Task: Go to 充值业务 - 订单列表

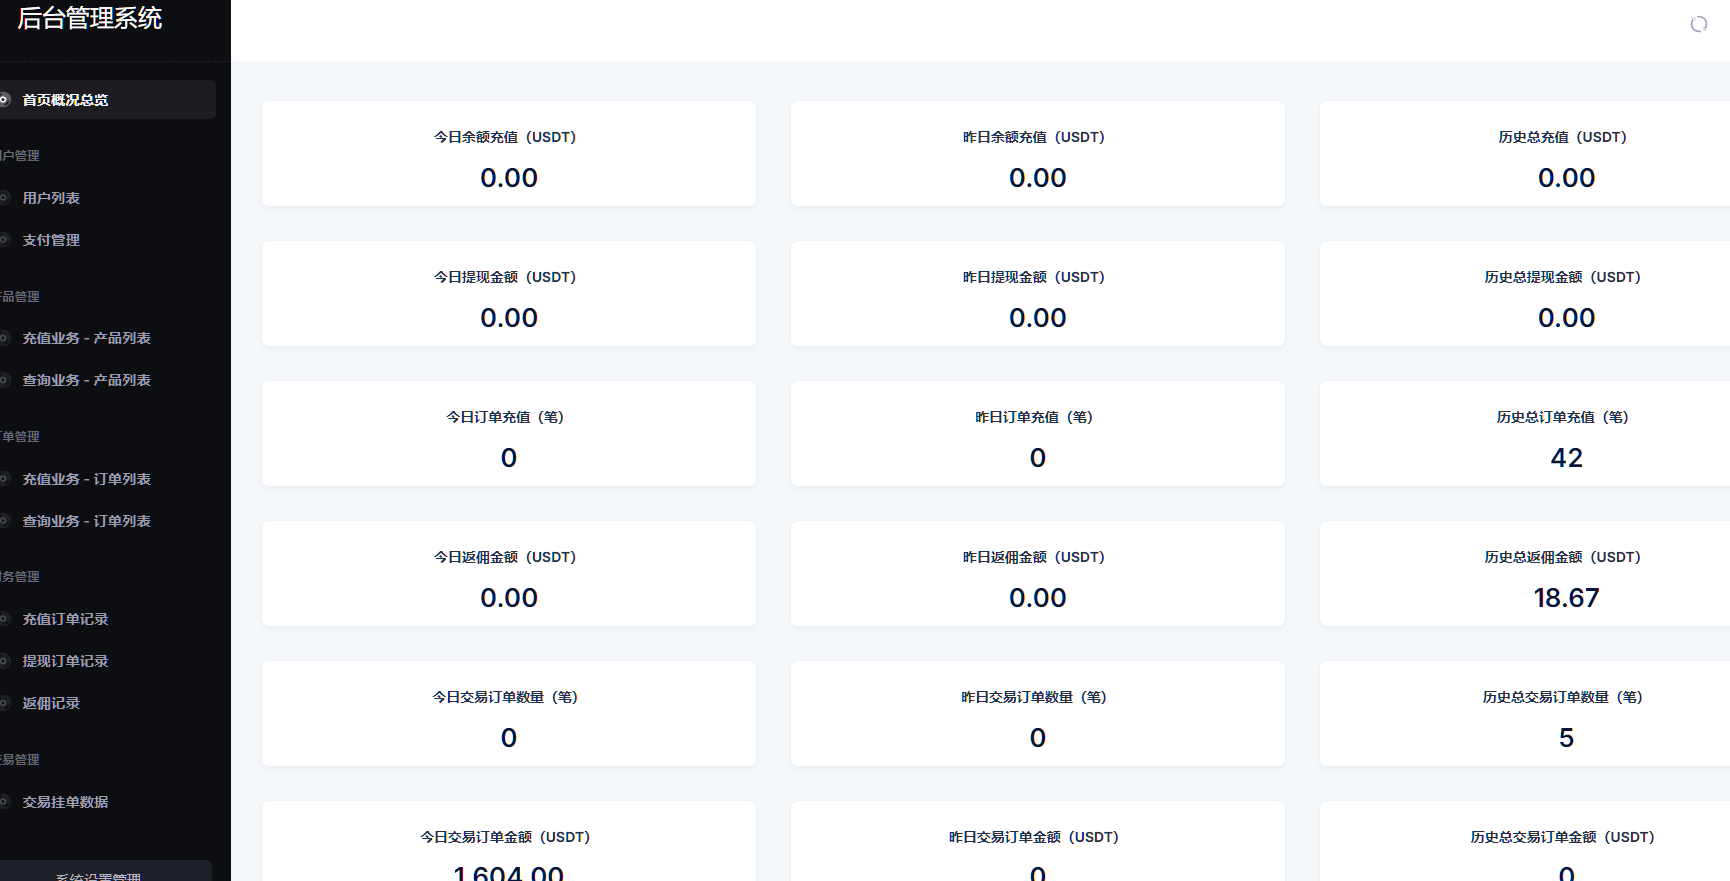Action: [86, 479]
